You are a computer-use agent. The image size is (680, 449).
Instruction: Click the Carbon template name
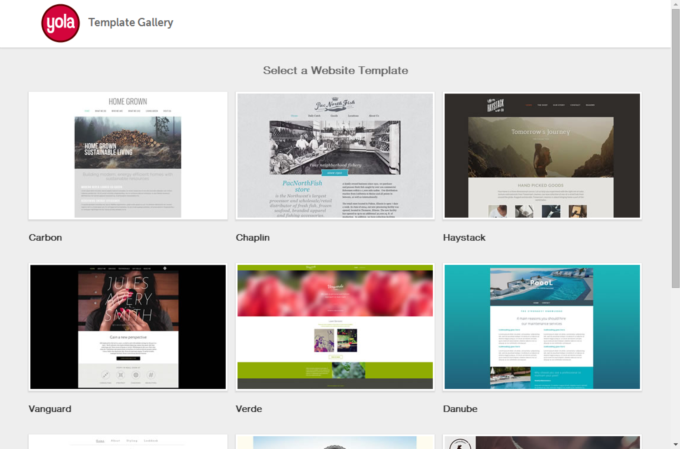click(x=46, y=238)
